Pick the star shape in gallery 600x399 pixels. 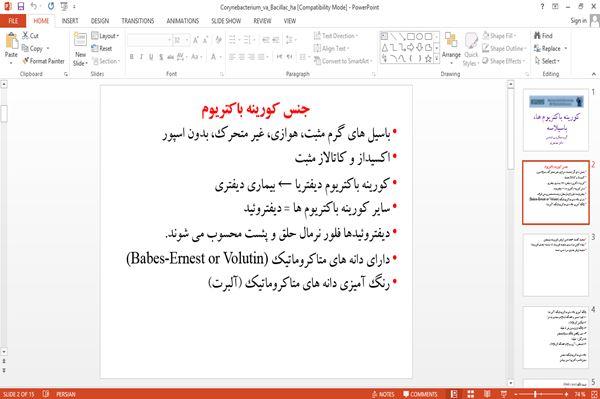pyautogui.click(x=428, y=59)
